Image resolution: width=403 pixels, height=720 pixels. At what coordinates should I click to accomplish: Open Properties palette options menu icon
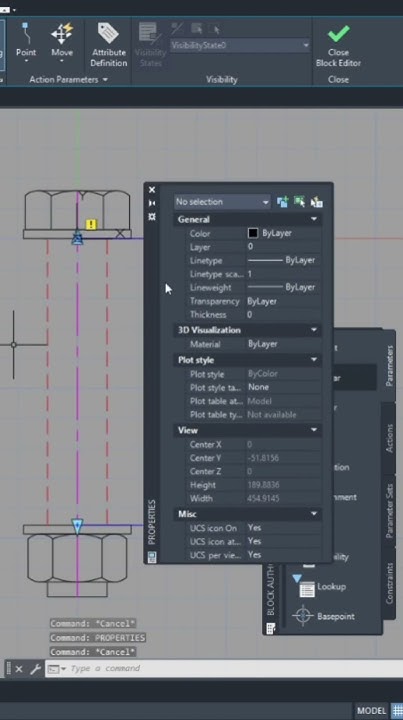tap(152, 216)
